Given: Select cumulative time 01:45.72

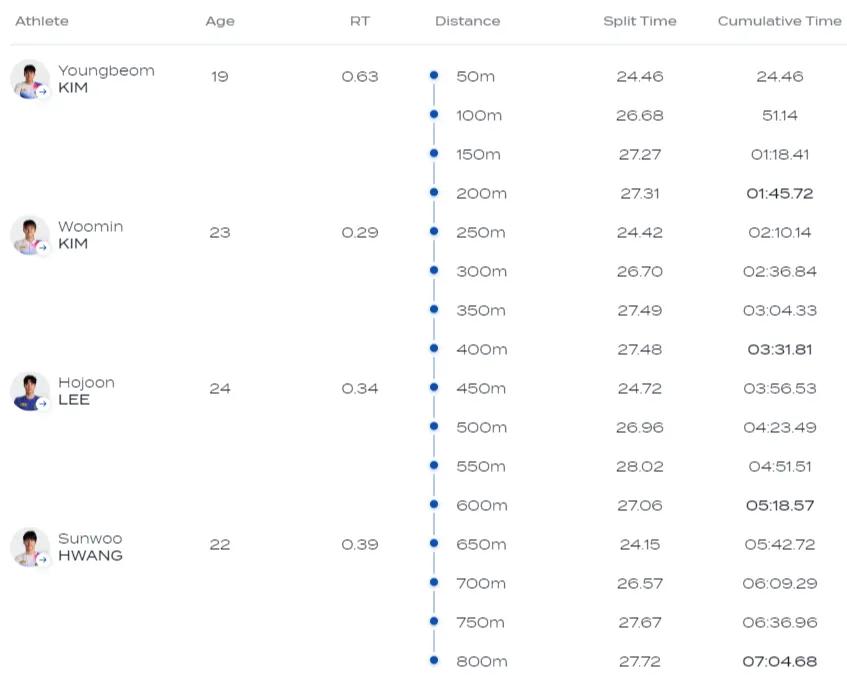Looking at the screenshot, I should click(779, 193).
